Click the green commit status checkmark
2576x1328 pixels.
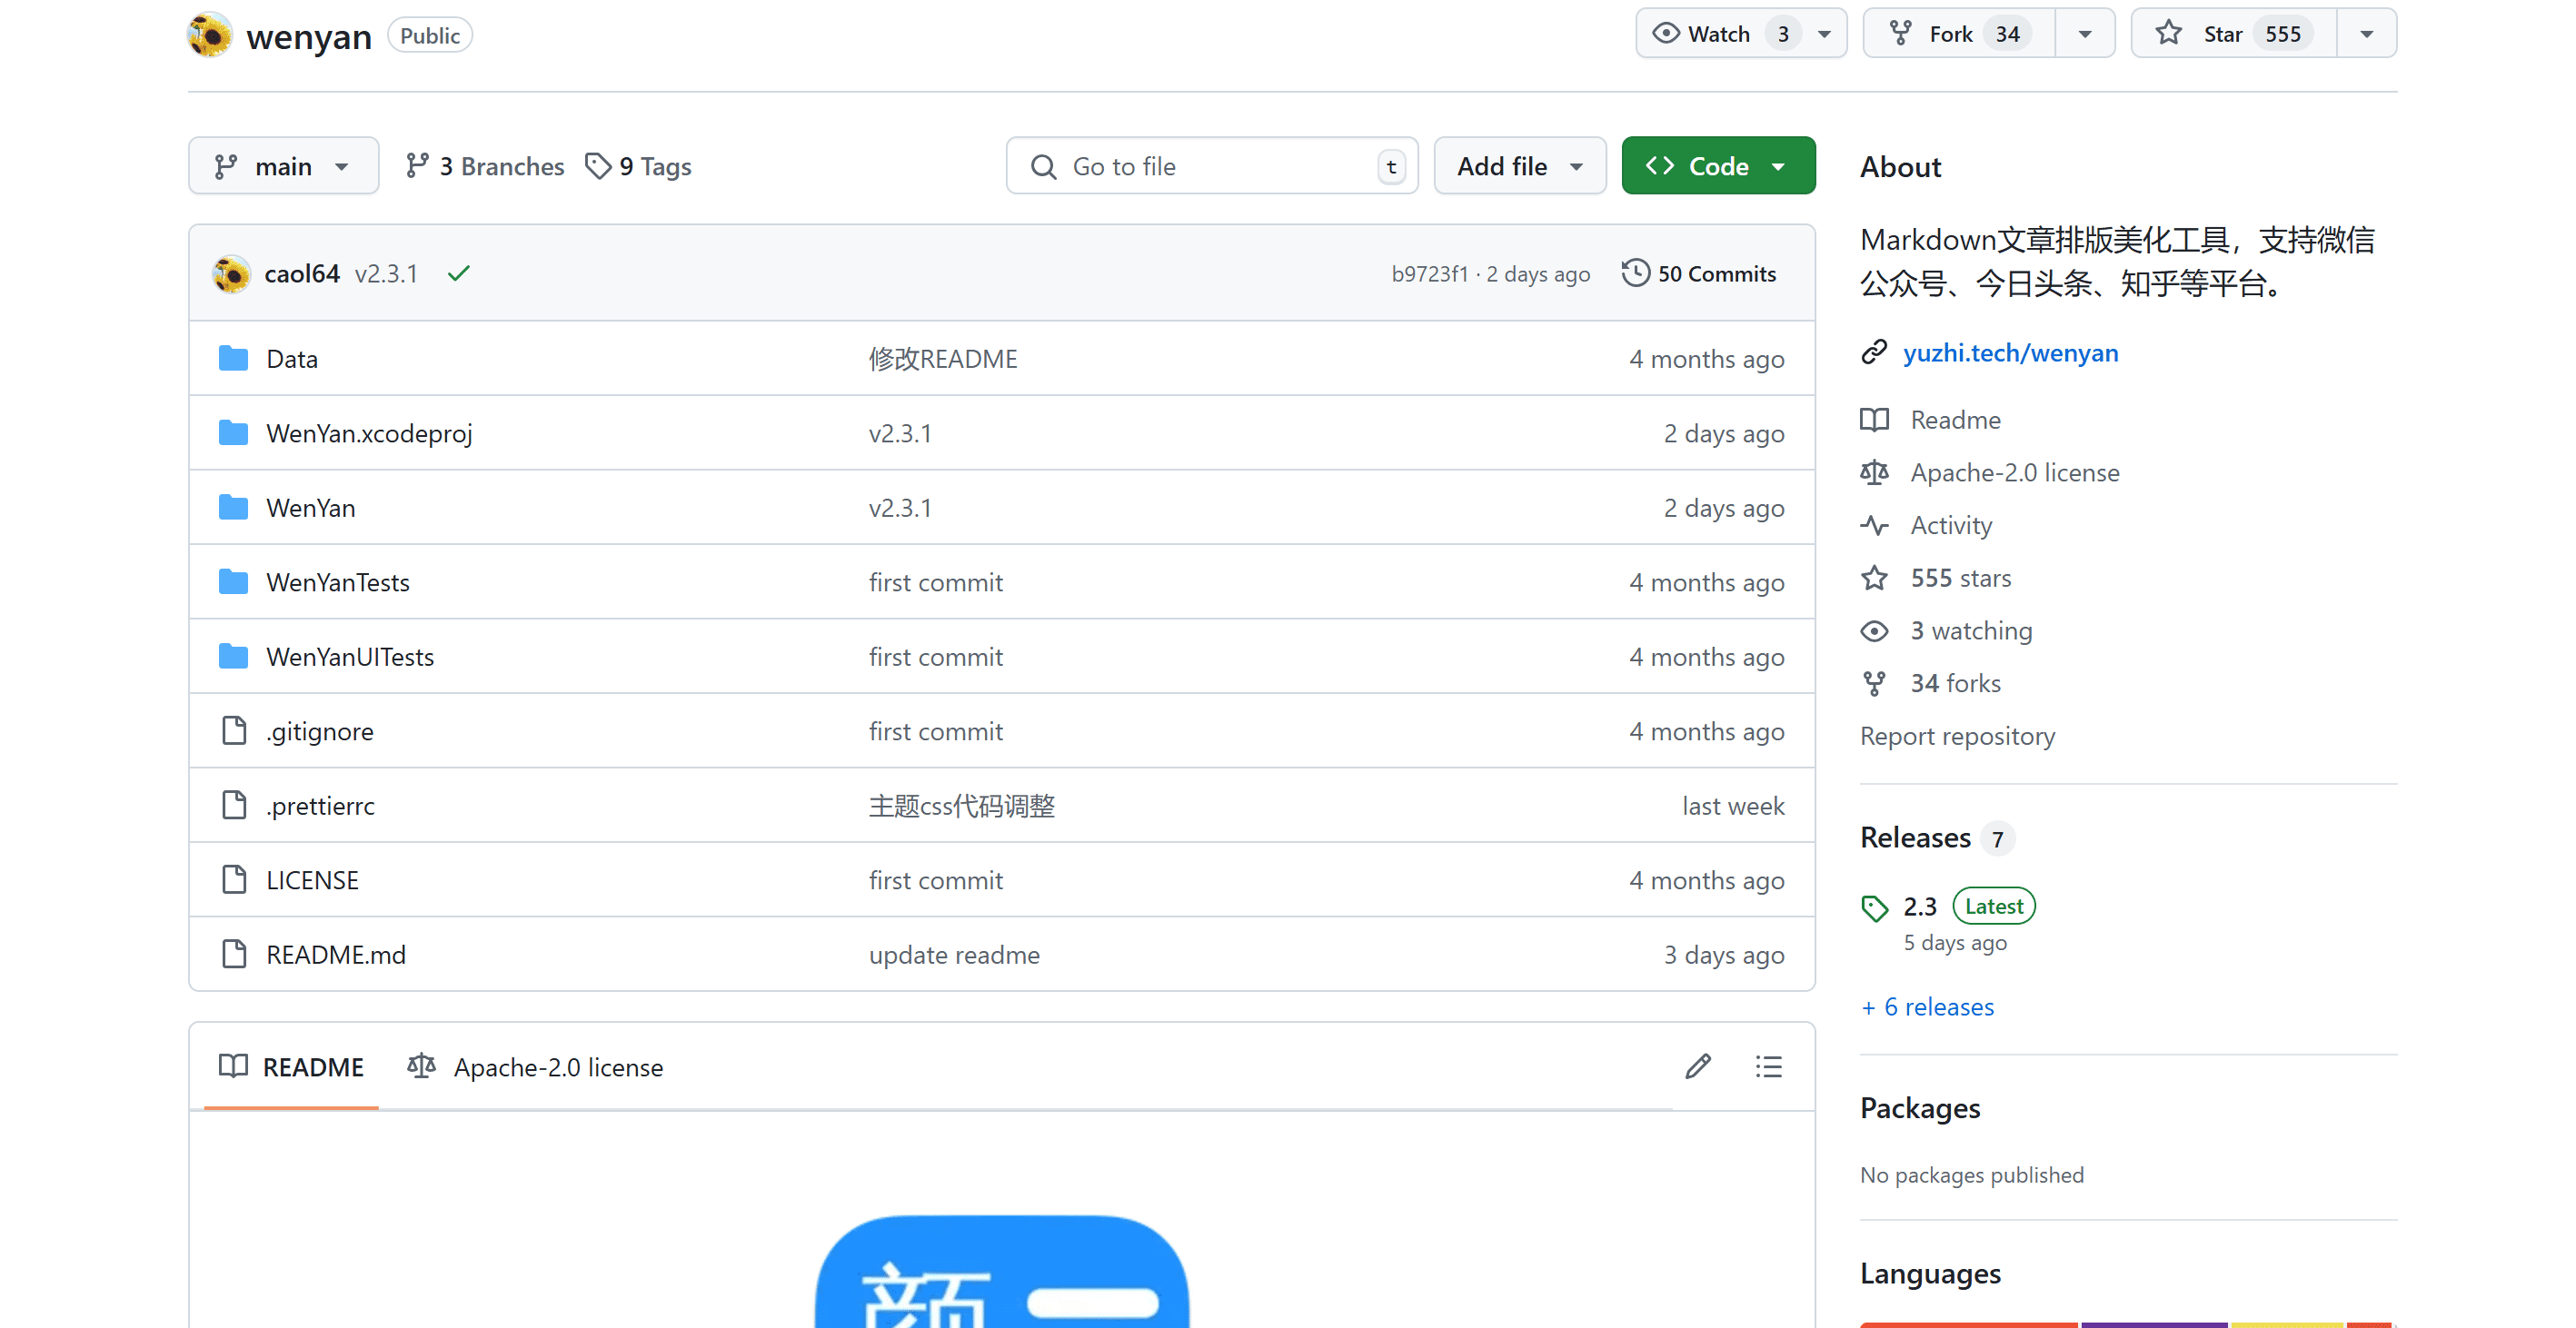459,272
